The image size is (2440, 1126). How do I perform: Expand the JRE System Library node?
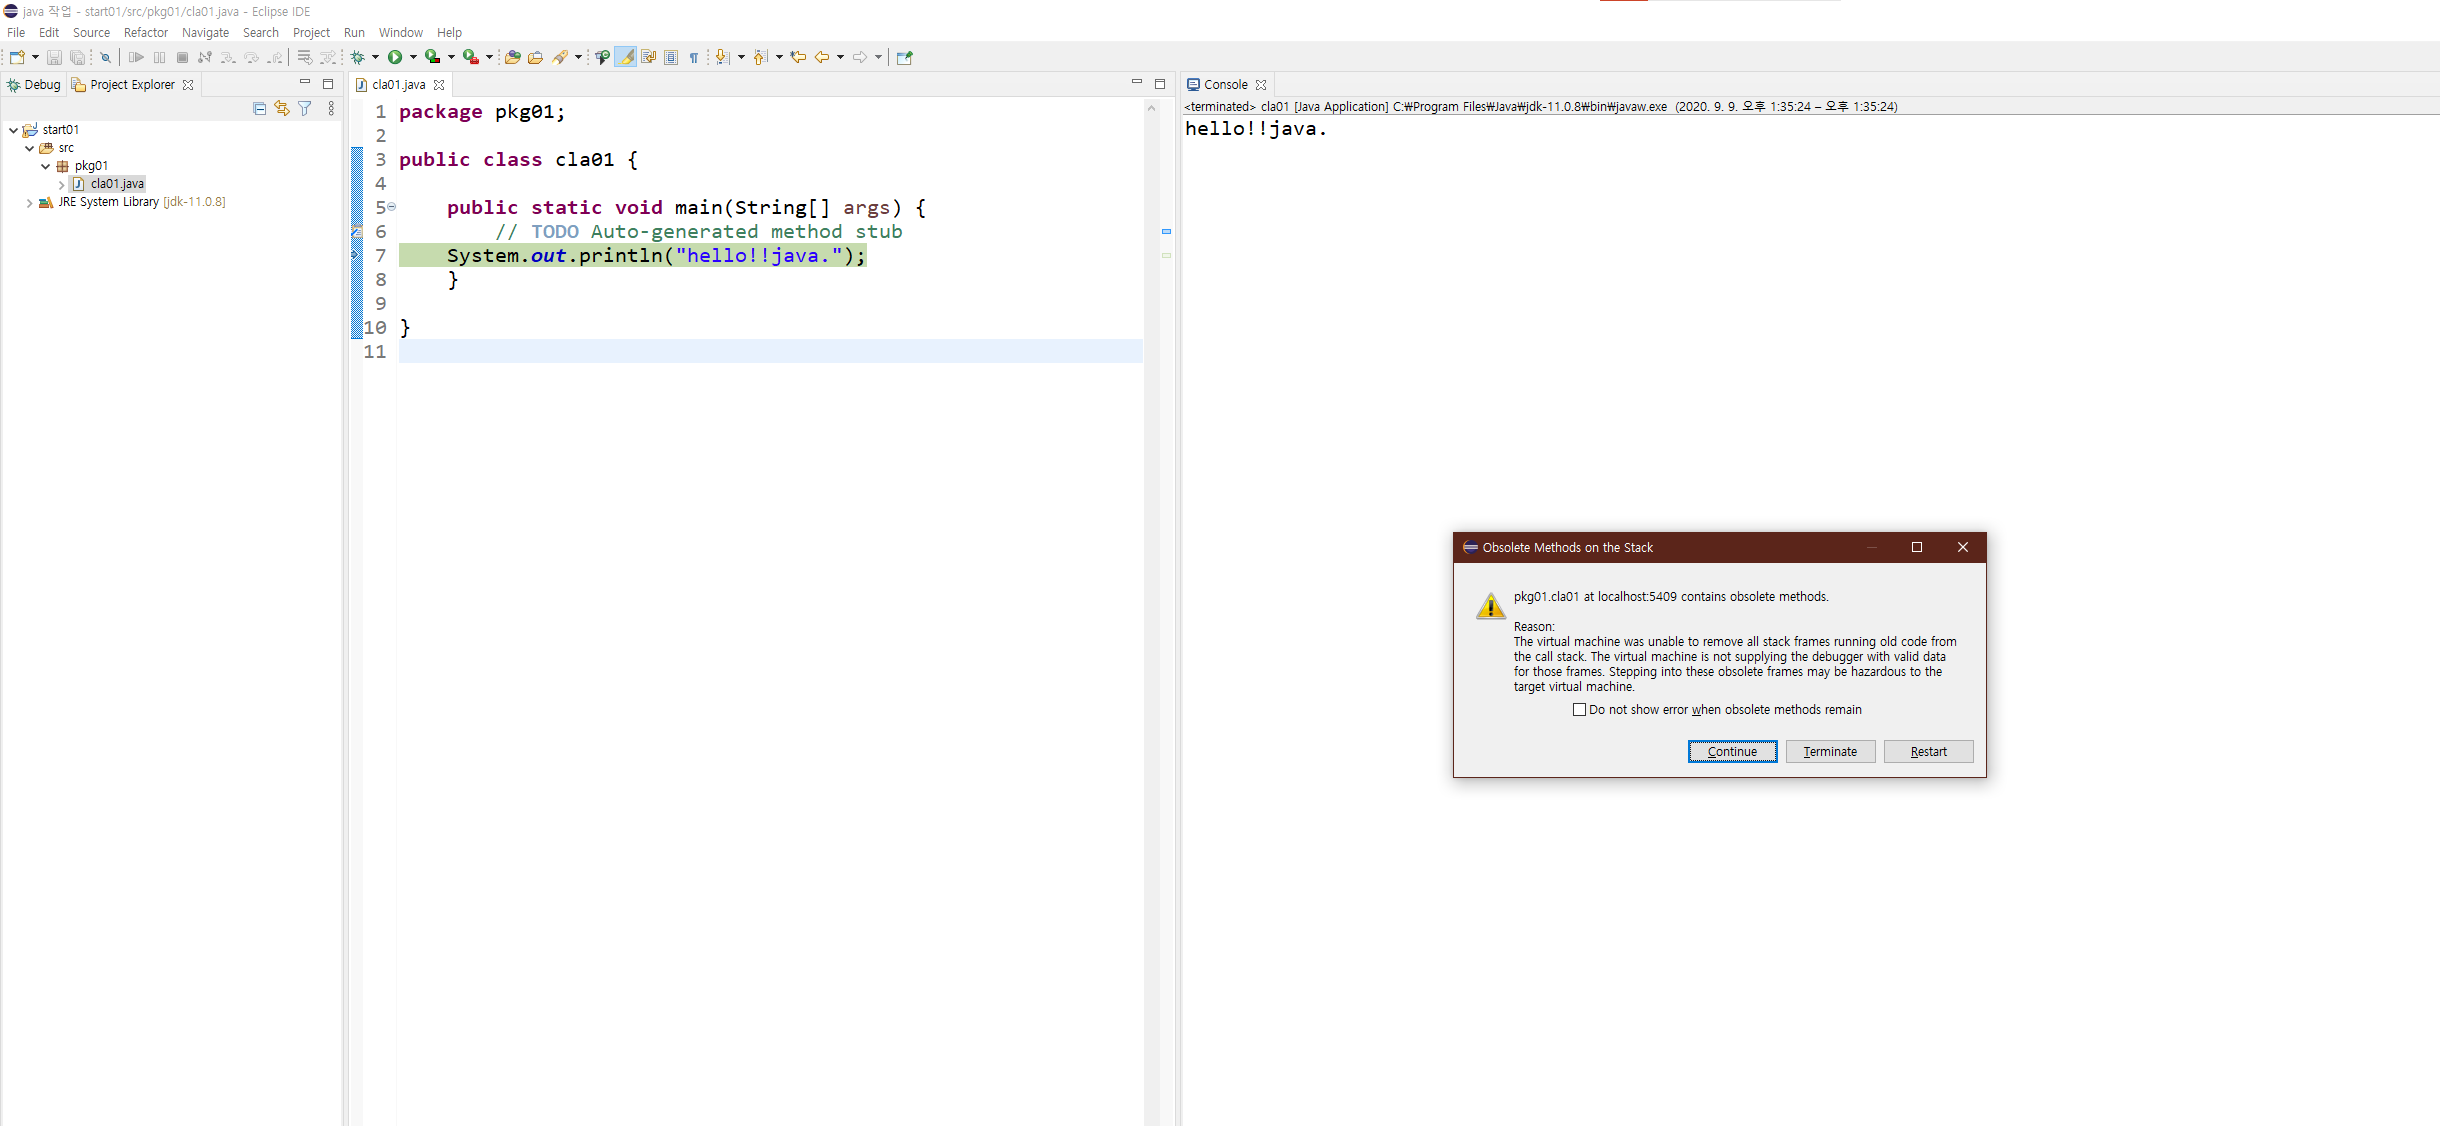click(29, 202)
